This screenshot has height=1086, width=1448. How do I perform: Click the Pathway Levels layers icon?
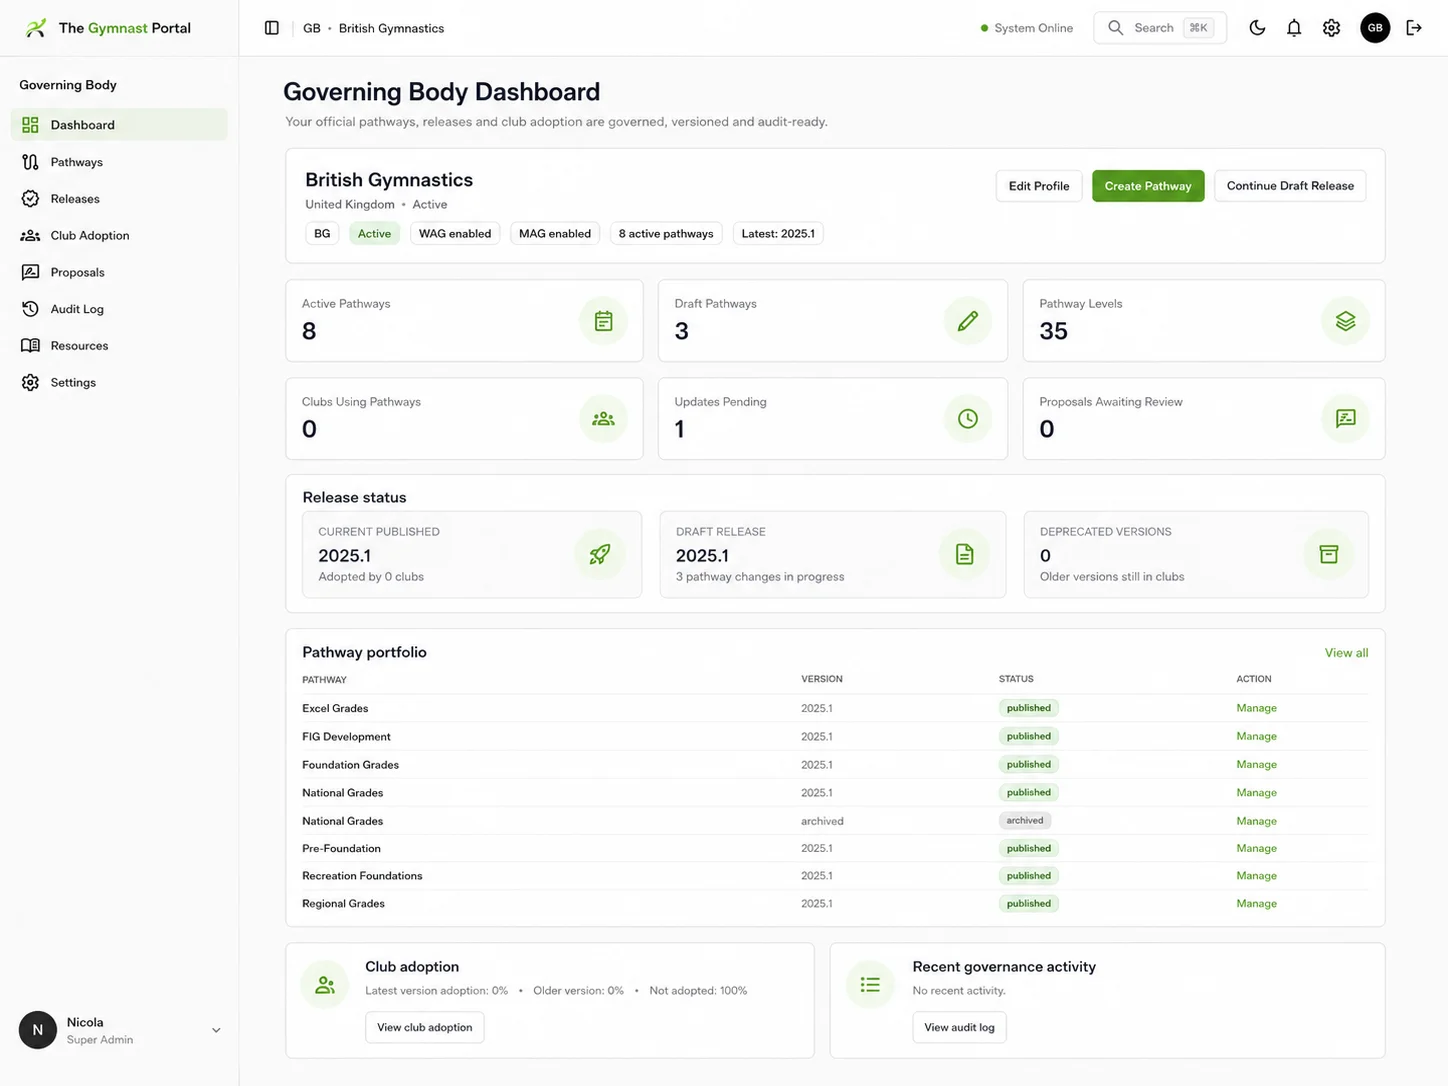tap(1345, 321)
